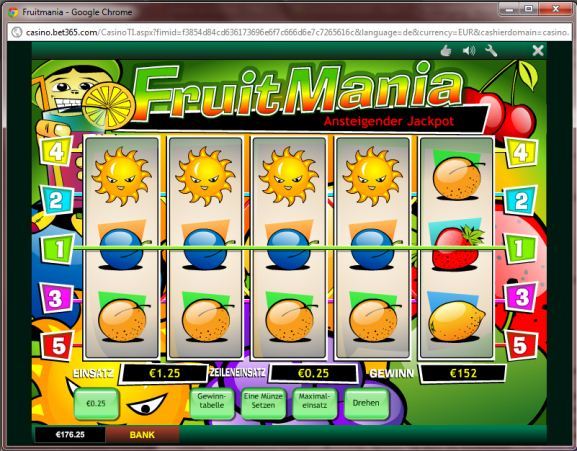Select payline 5 marker on left
Image resolution: width=577 pixels, height=451 pixels.
click(57, 345)
